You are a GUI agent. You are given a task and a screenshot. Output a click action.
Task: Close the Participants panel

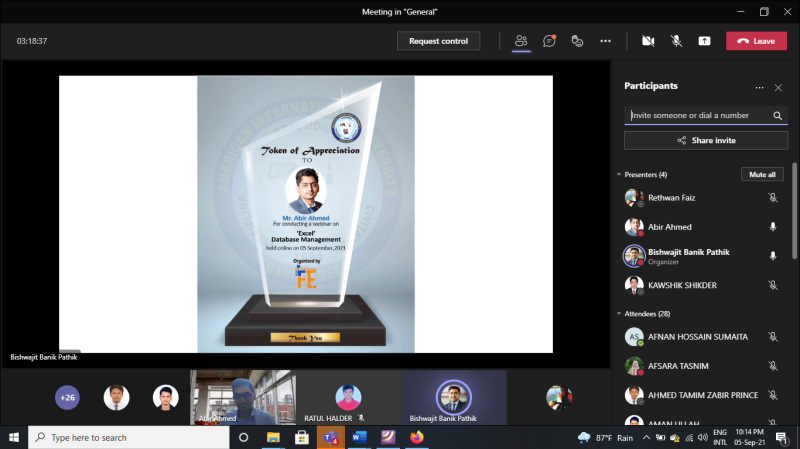click(x=779, y=87)
